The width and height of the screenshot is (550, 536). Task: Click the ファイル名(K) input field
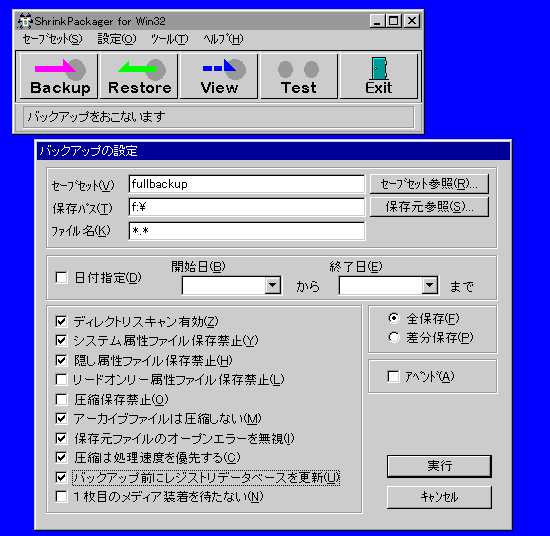point(247,231)
